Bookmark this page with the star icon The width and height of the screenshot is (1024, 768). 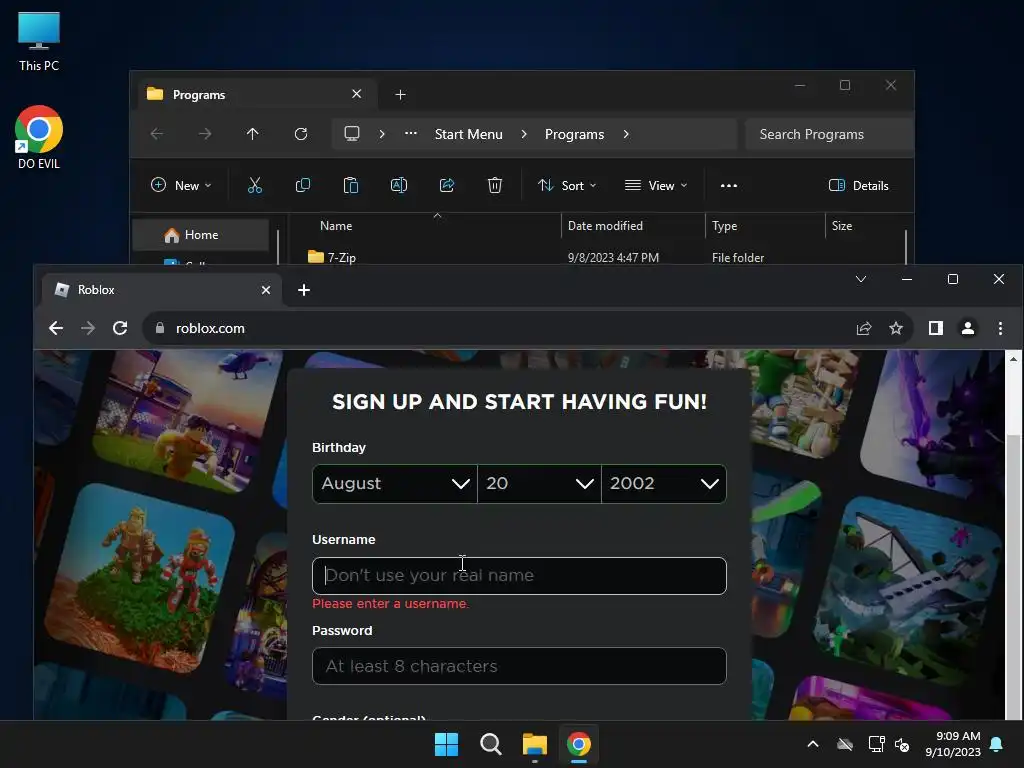point(896,328)
